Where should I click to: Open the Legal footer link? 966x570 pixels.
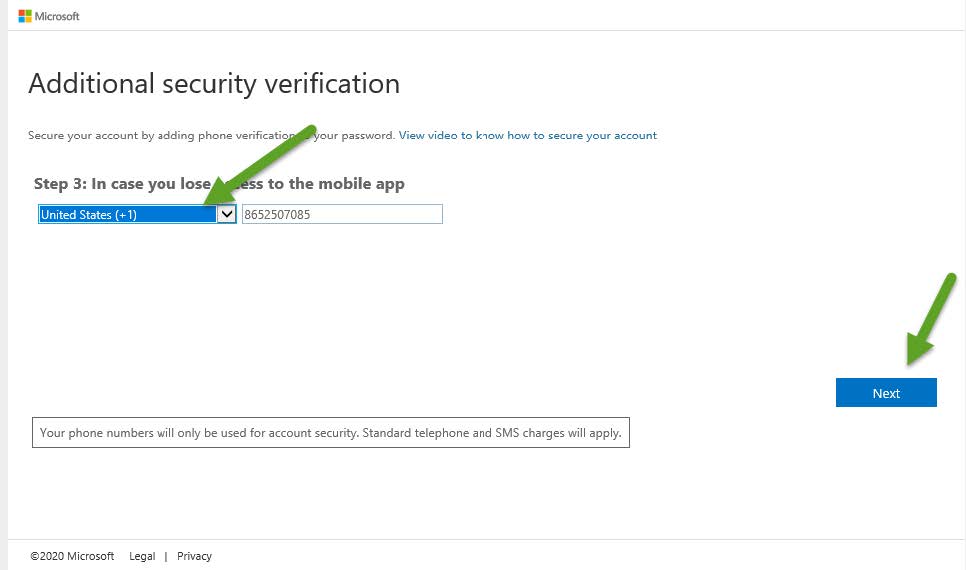pyautogui.click(x=142, y=556)
